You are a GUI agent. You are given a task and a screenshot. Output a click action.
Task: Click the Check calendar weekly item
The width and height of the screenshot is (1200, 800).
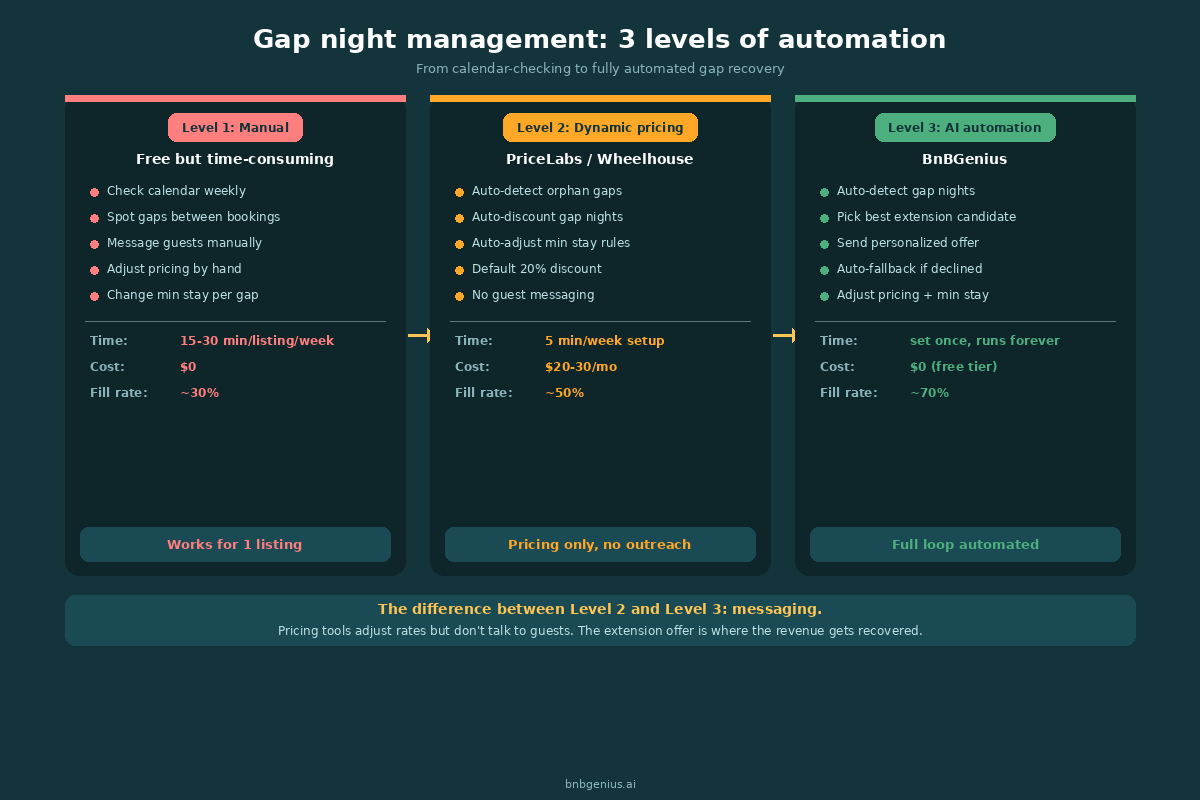(176, 191)
